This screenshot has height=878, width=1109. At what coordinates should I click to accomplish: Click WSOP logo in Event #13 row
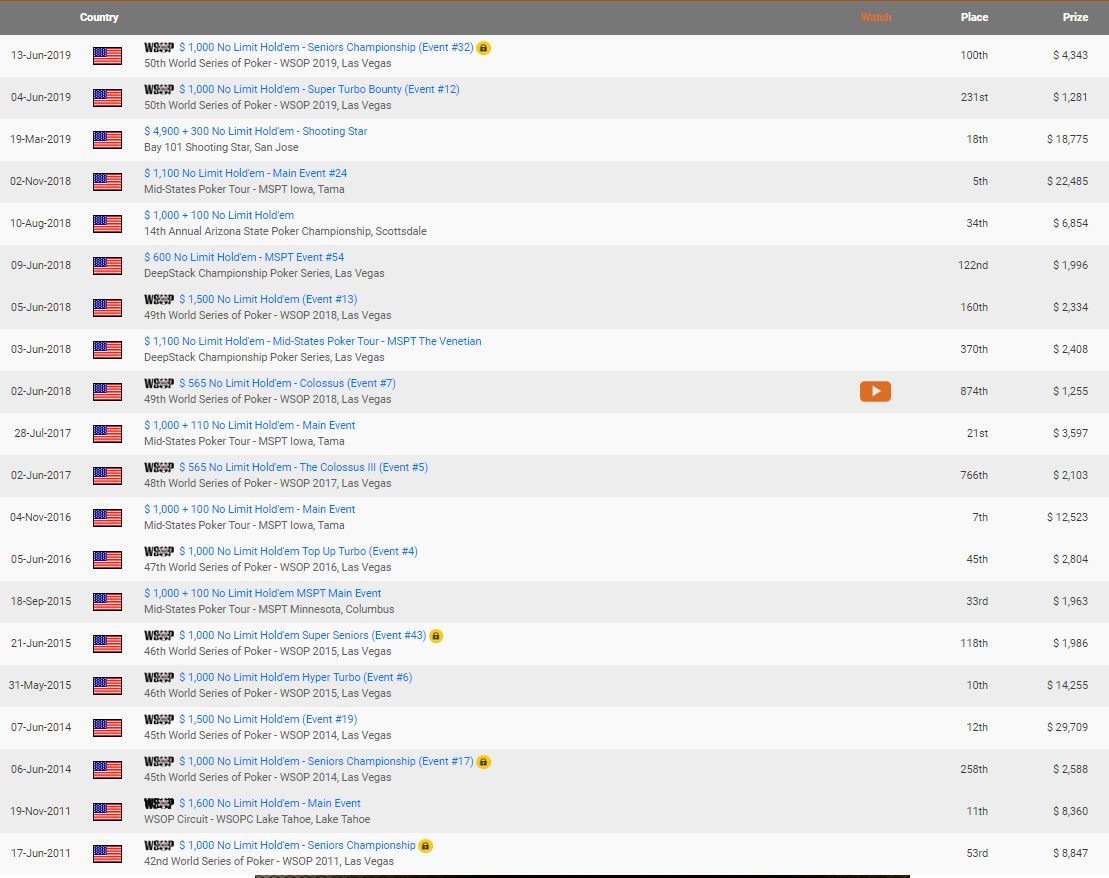pyautogui.click(x=159, y=299)
